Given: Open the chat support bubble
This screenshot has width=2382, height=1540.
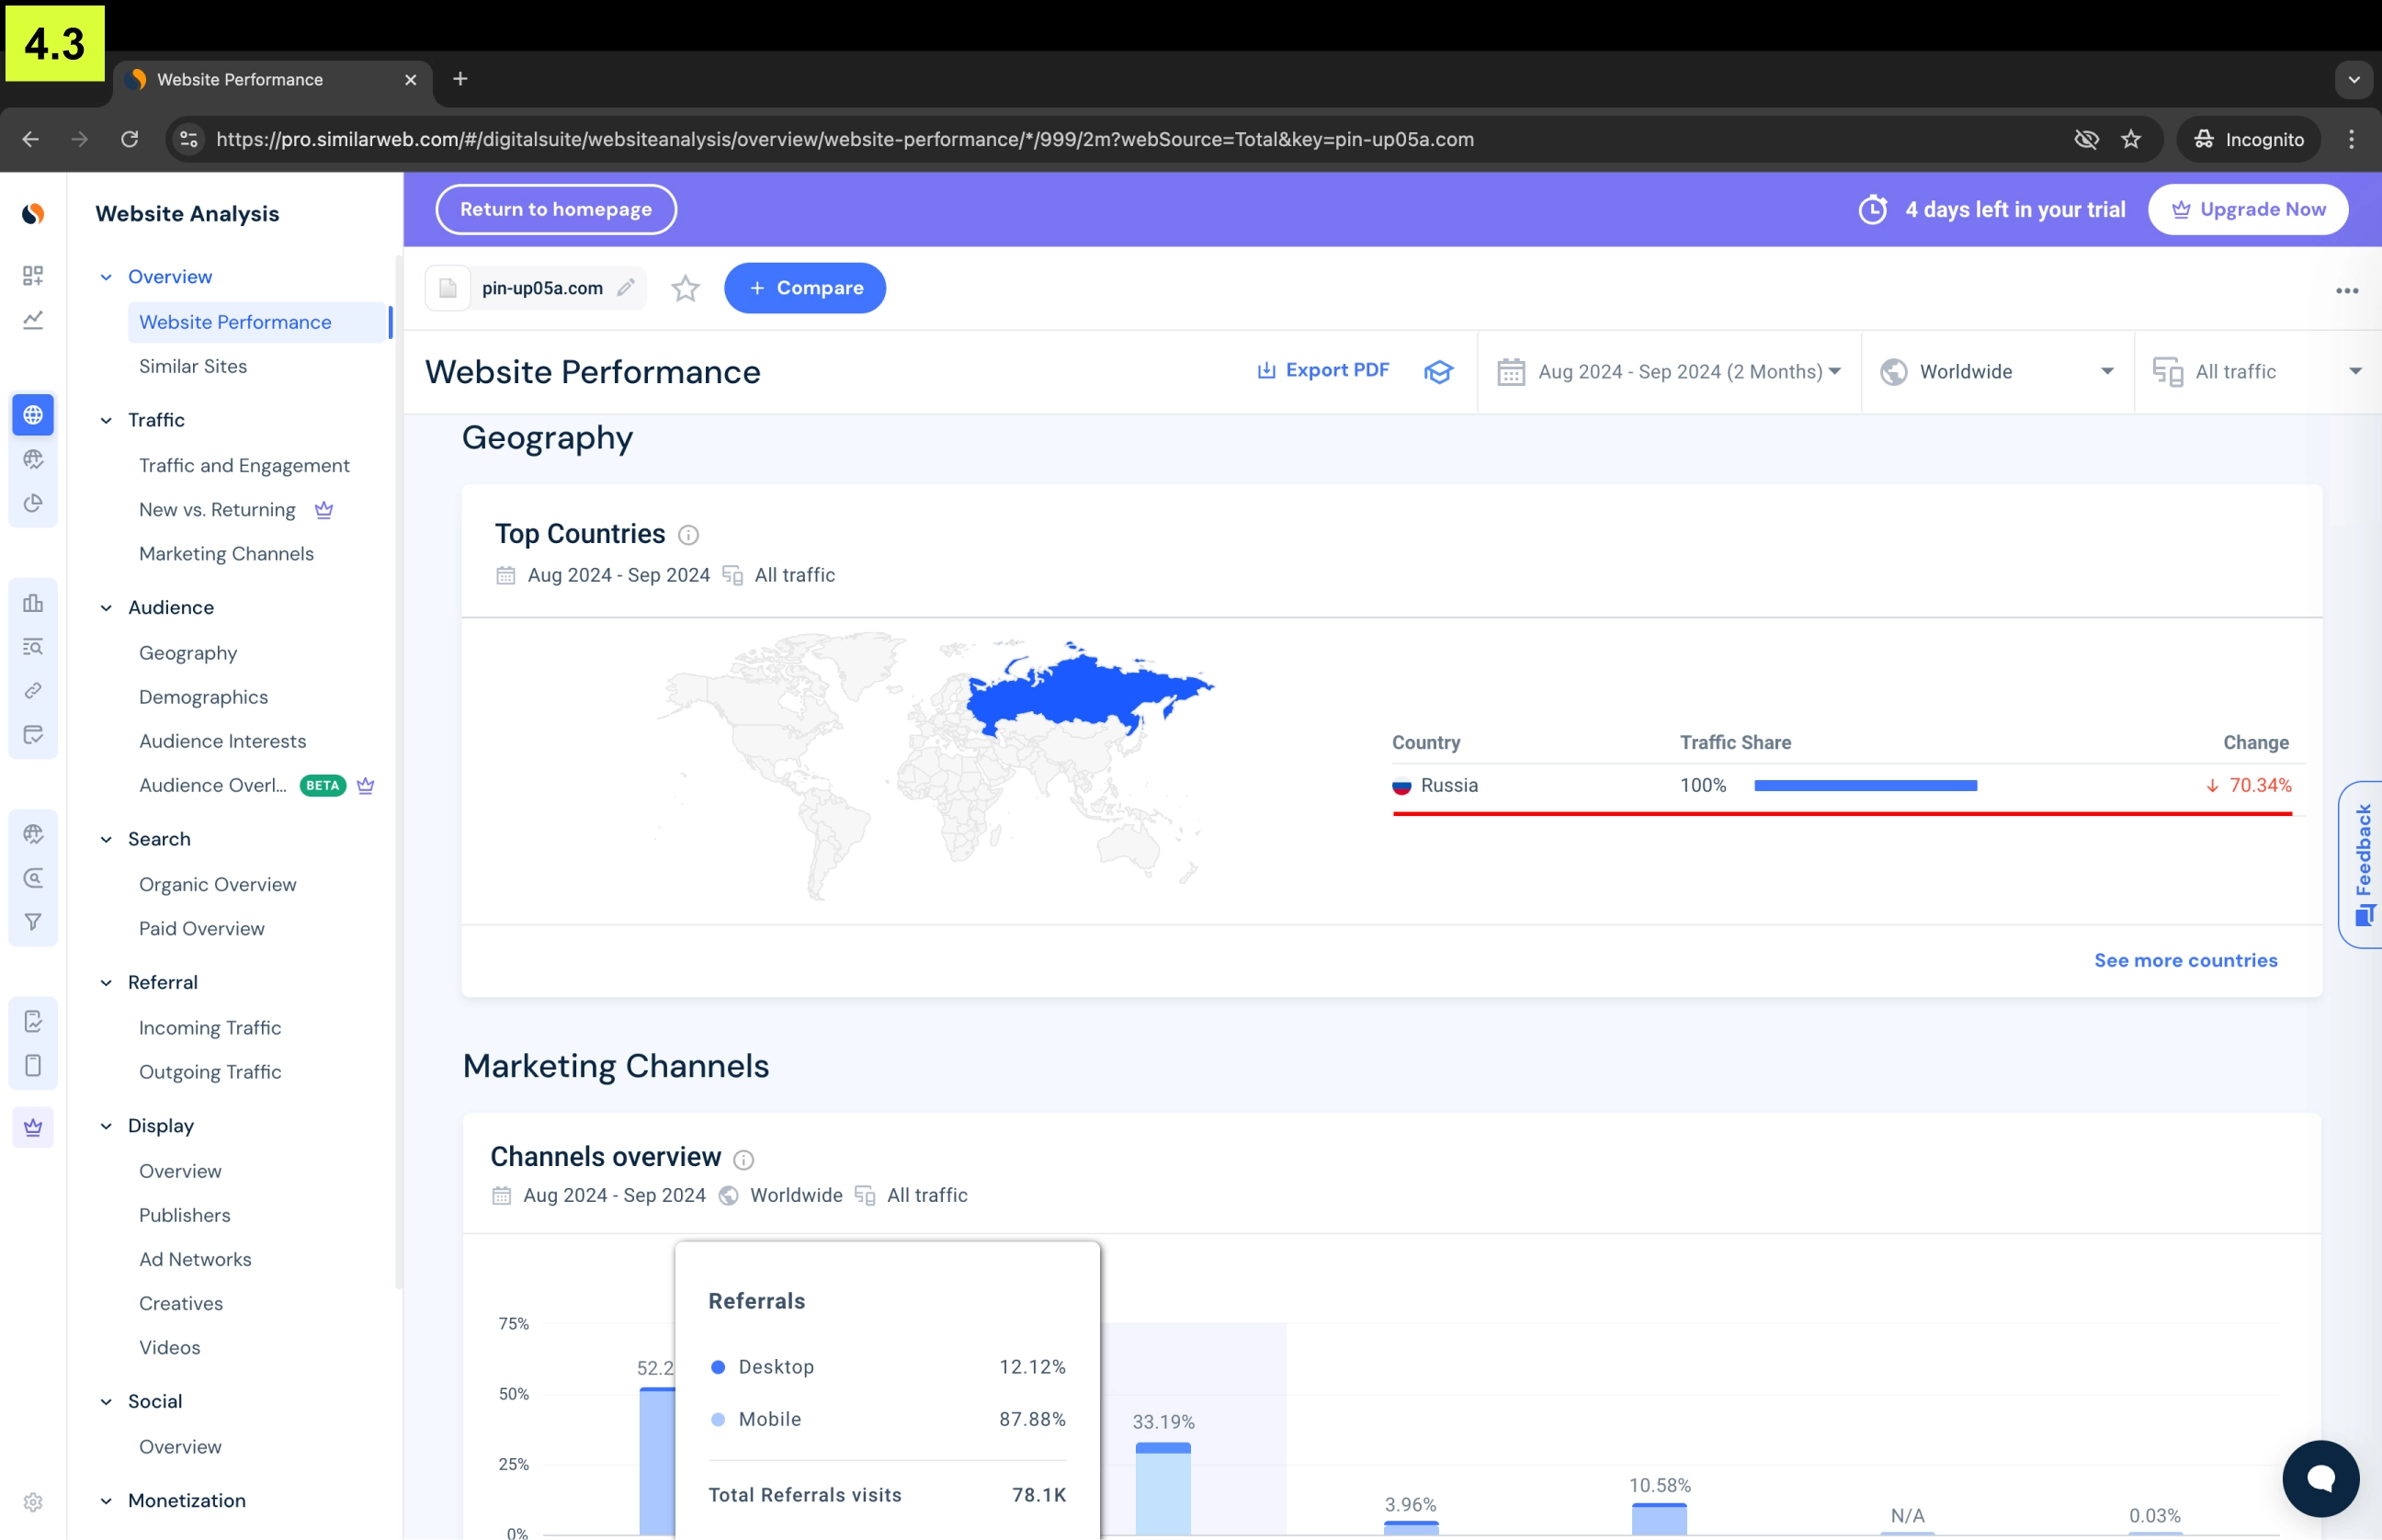Looking at the screenshot, I should coord(2320,1478).
